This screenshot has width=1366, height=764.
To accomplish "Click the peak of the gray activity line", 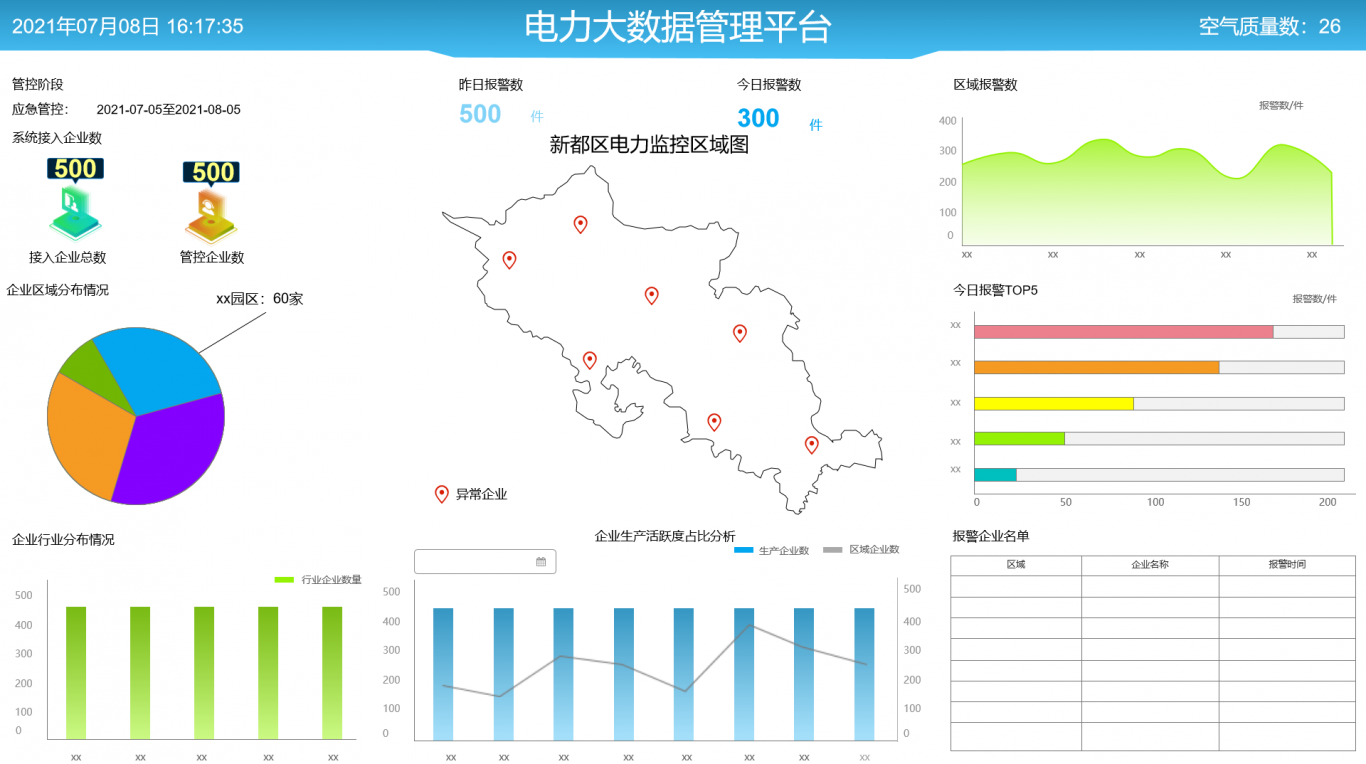I will (x=751, y=626).
